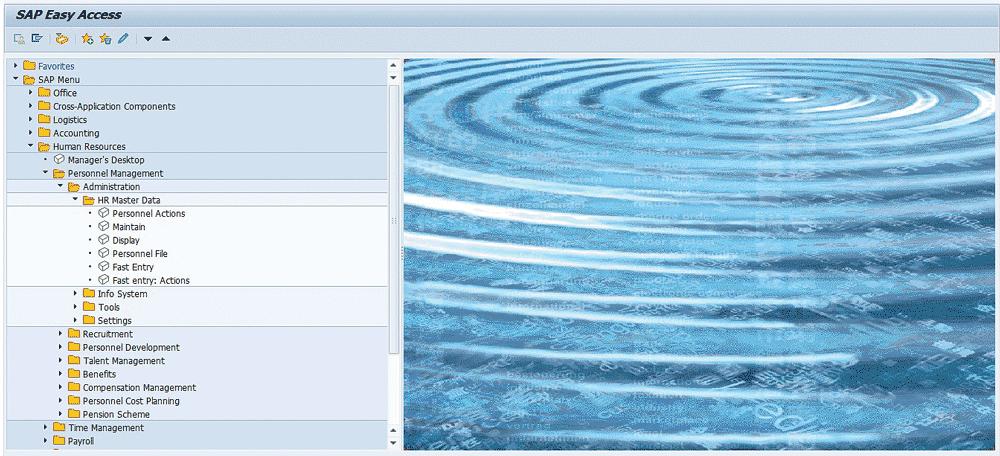The width and height of the screenshot is (1000, 456).
Task: Open SAP Business Workplace toolbar icon
Action: 61,39
